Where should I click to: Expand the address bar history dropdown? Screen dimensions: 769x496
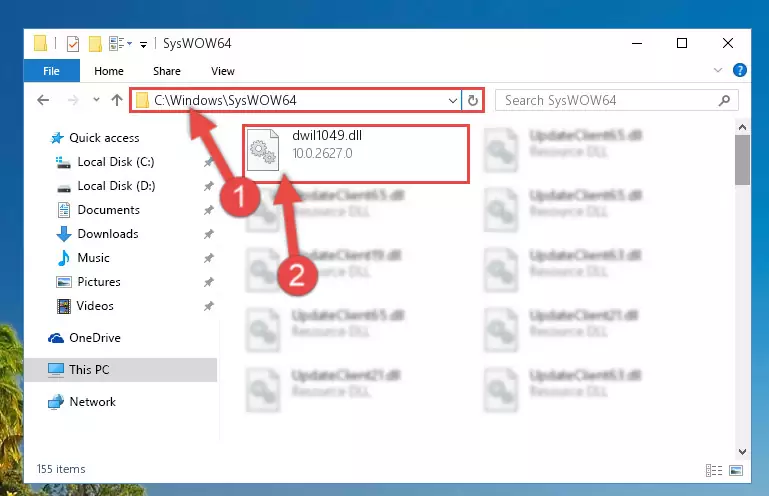coord(453,101)
